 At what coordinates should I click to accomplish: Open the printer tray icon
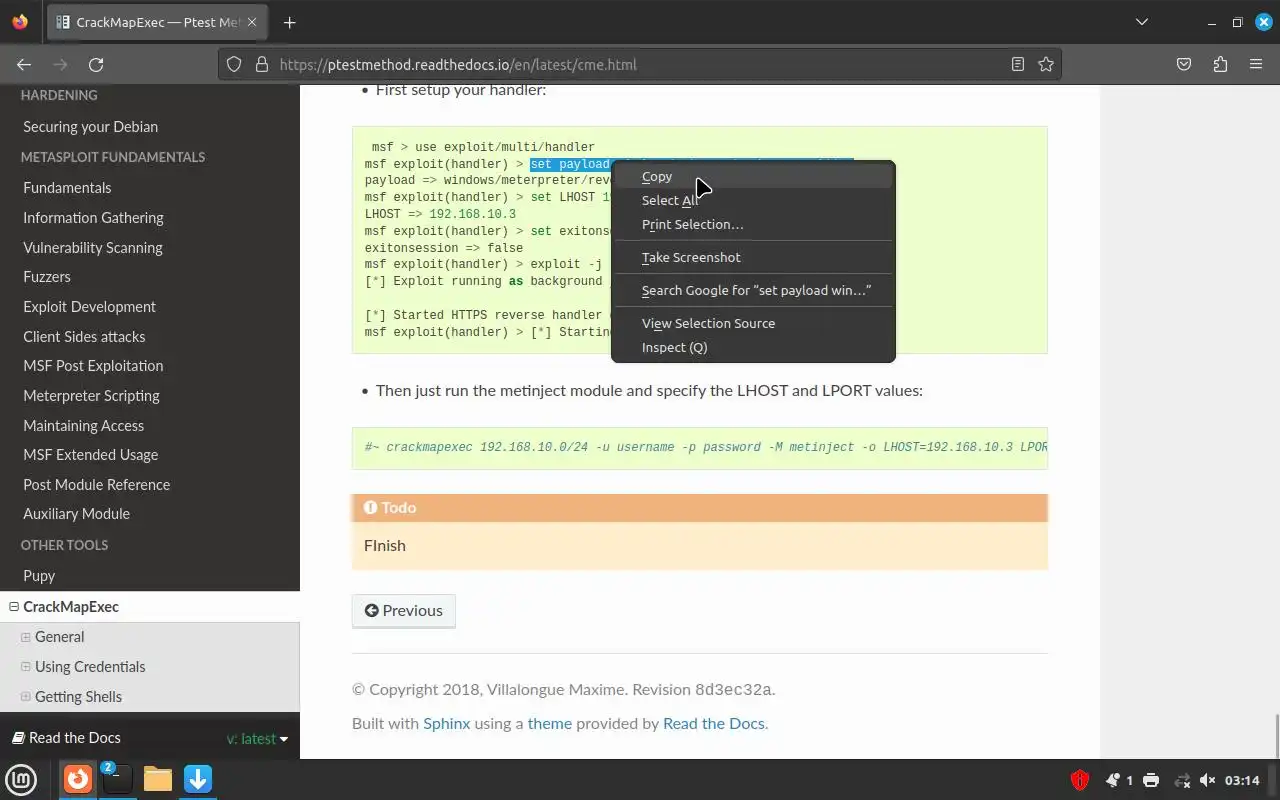point(1151,780)
